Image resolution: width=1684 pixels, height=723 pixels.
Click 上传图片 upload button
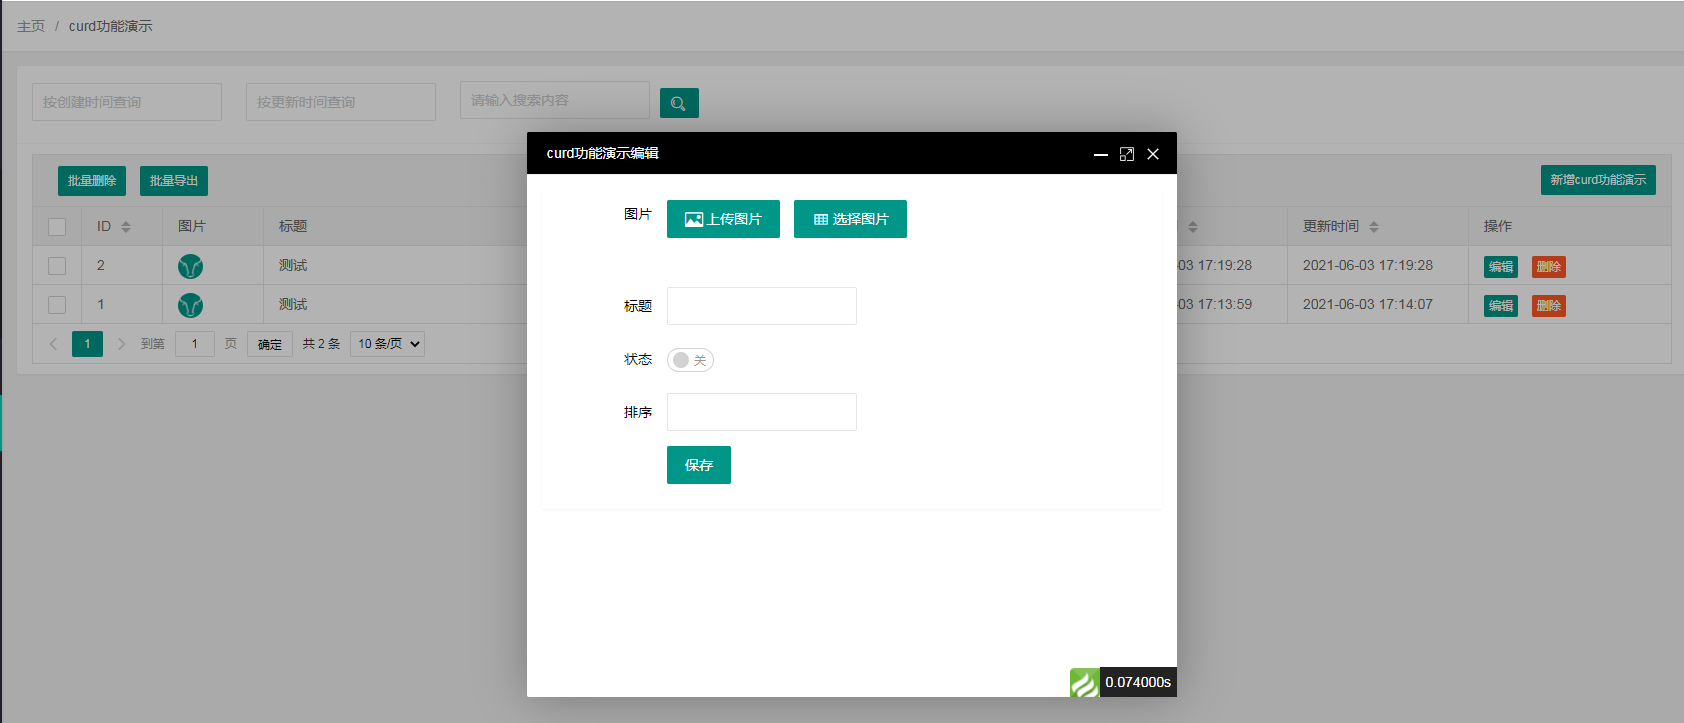[x=723, y=219]
